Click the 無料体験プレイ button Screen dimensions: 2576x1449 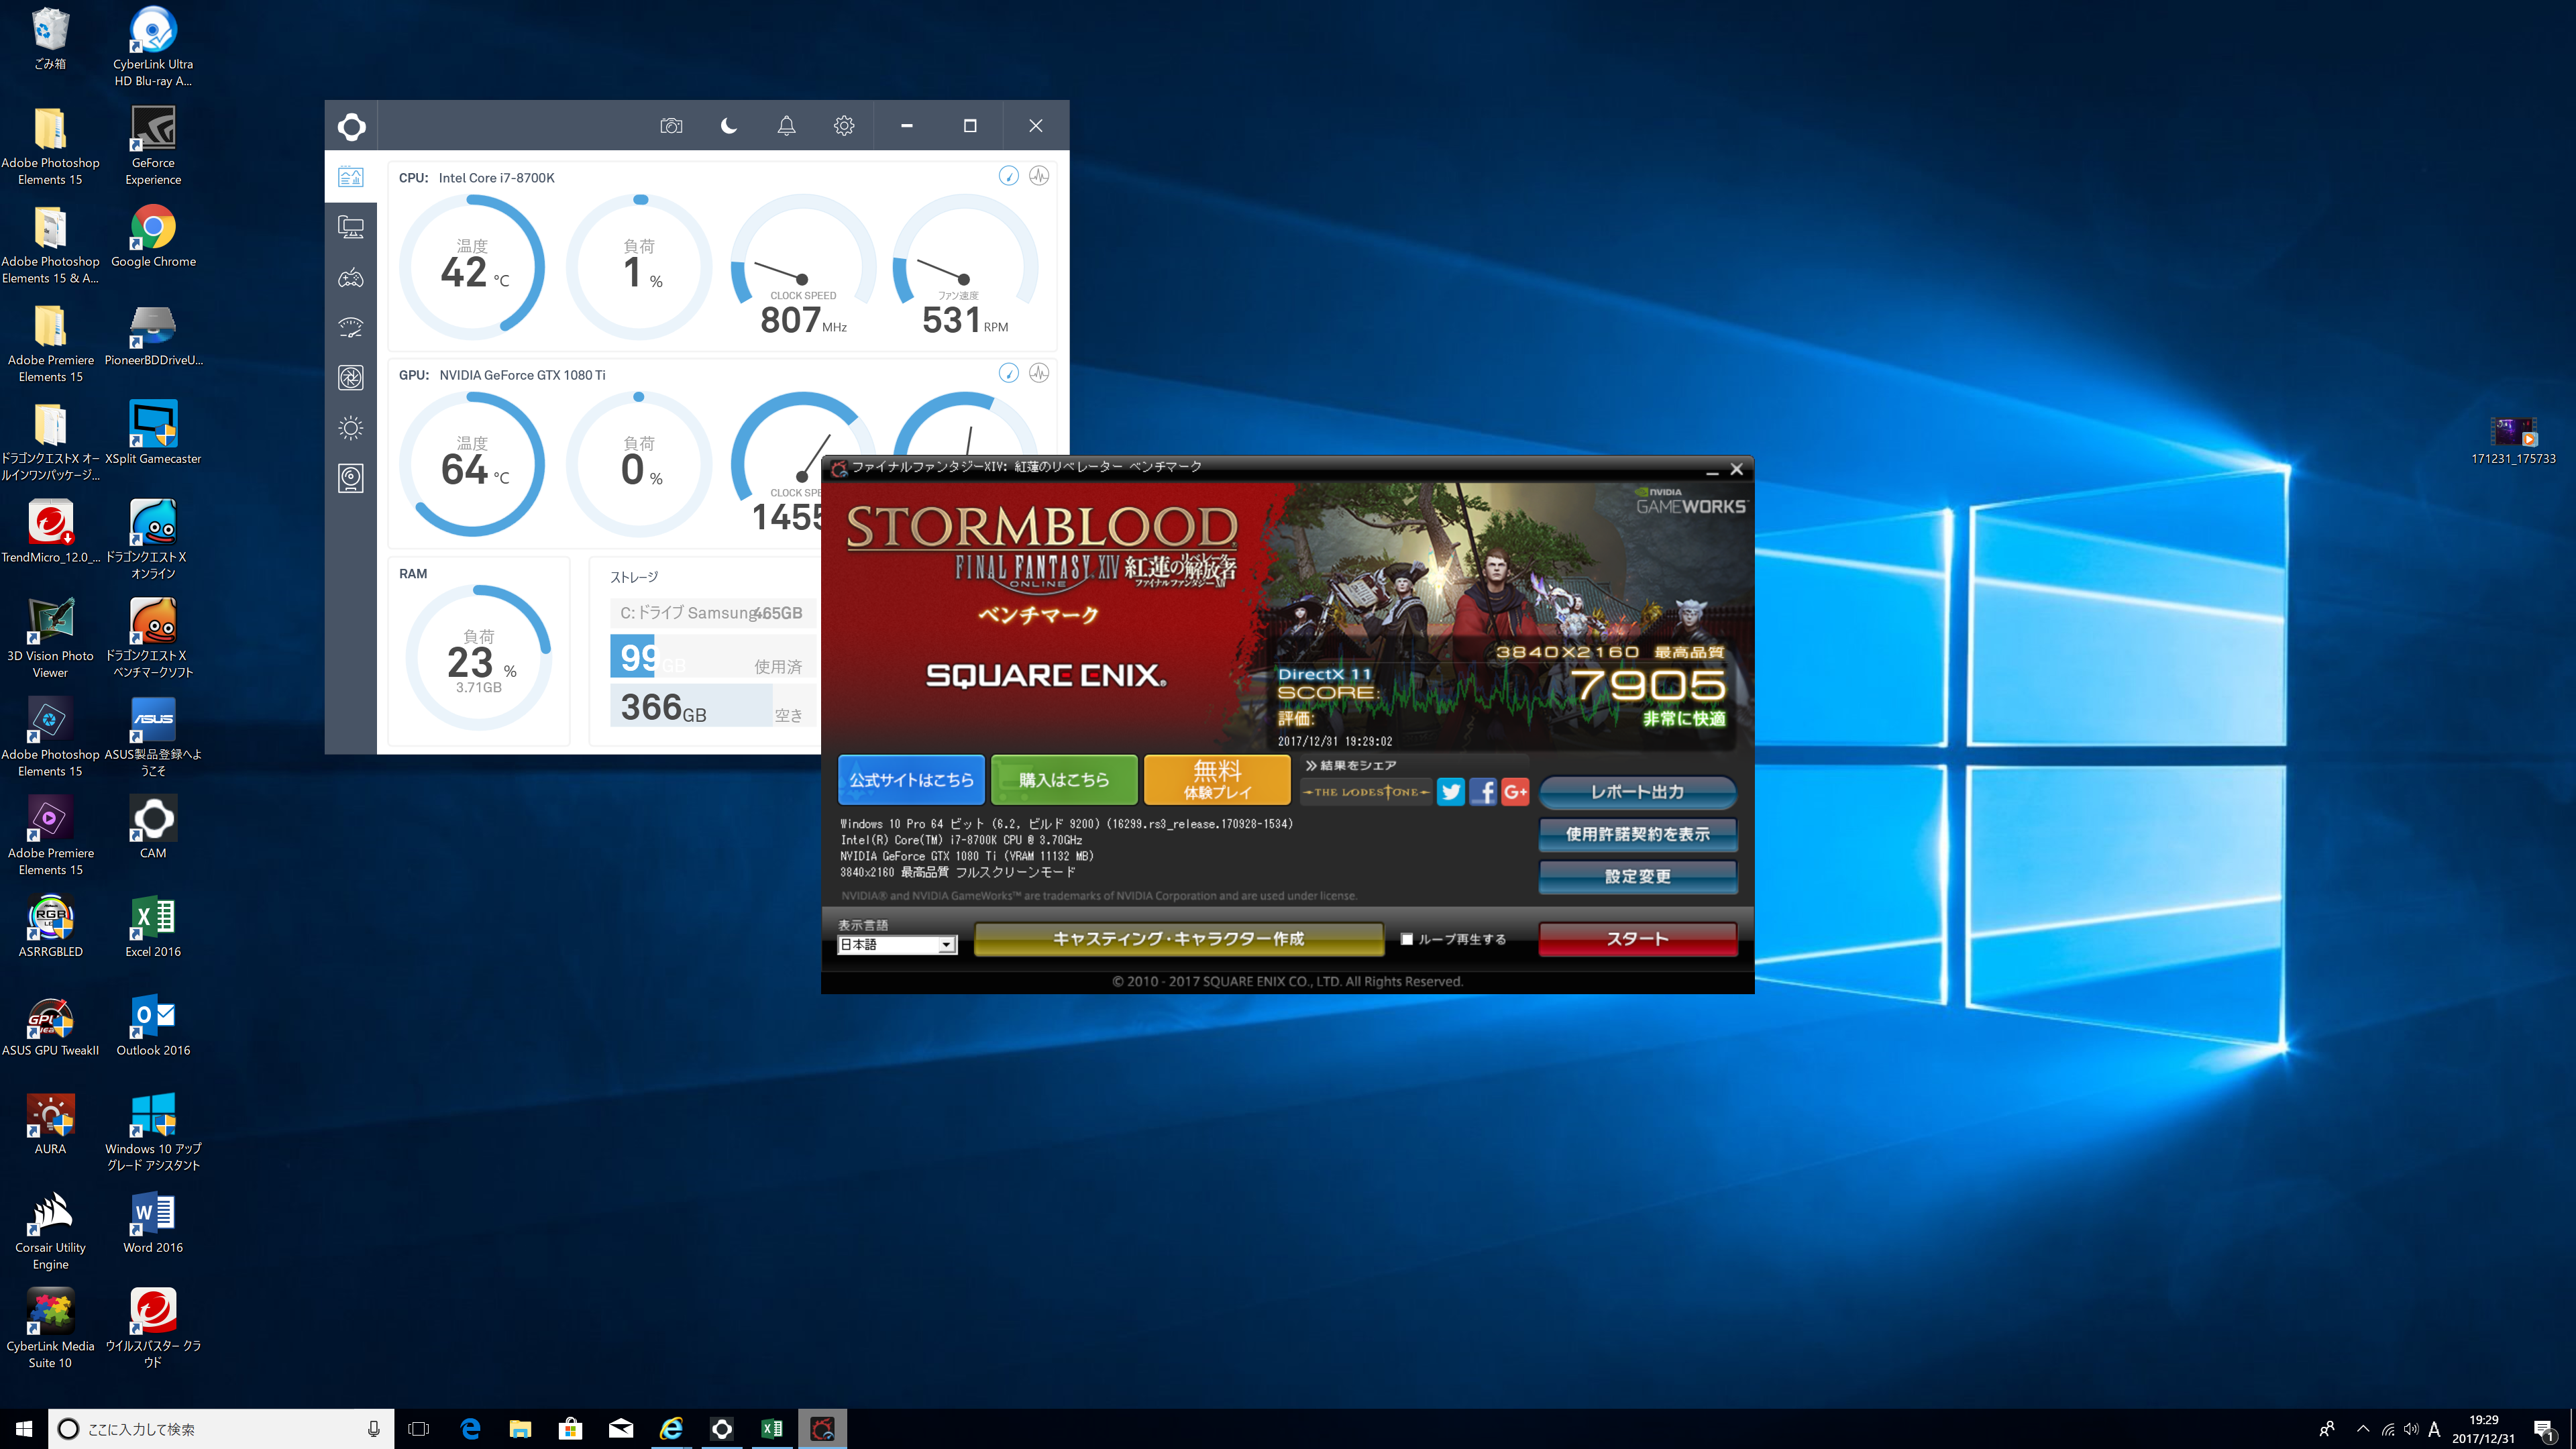[1217, 780]
